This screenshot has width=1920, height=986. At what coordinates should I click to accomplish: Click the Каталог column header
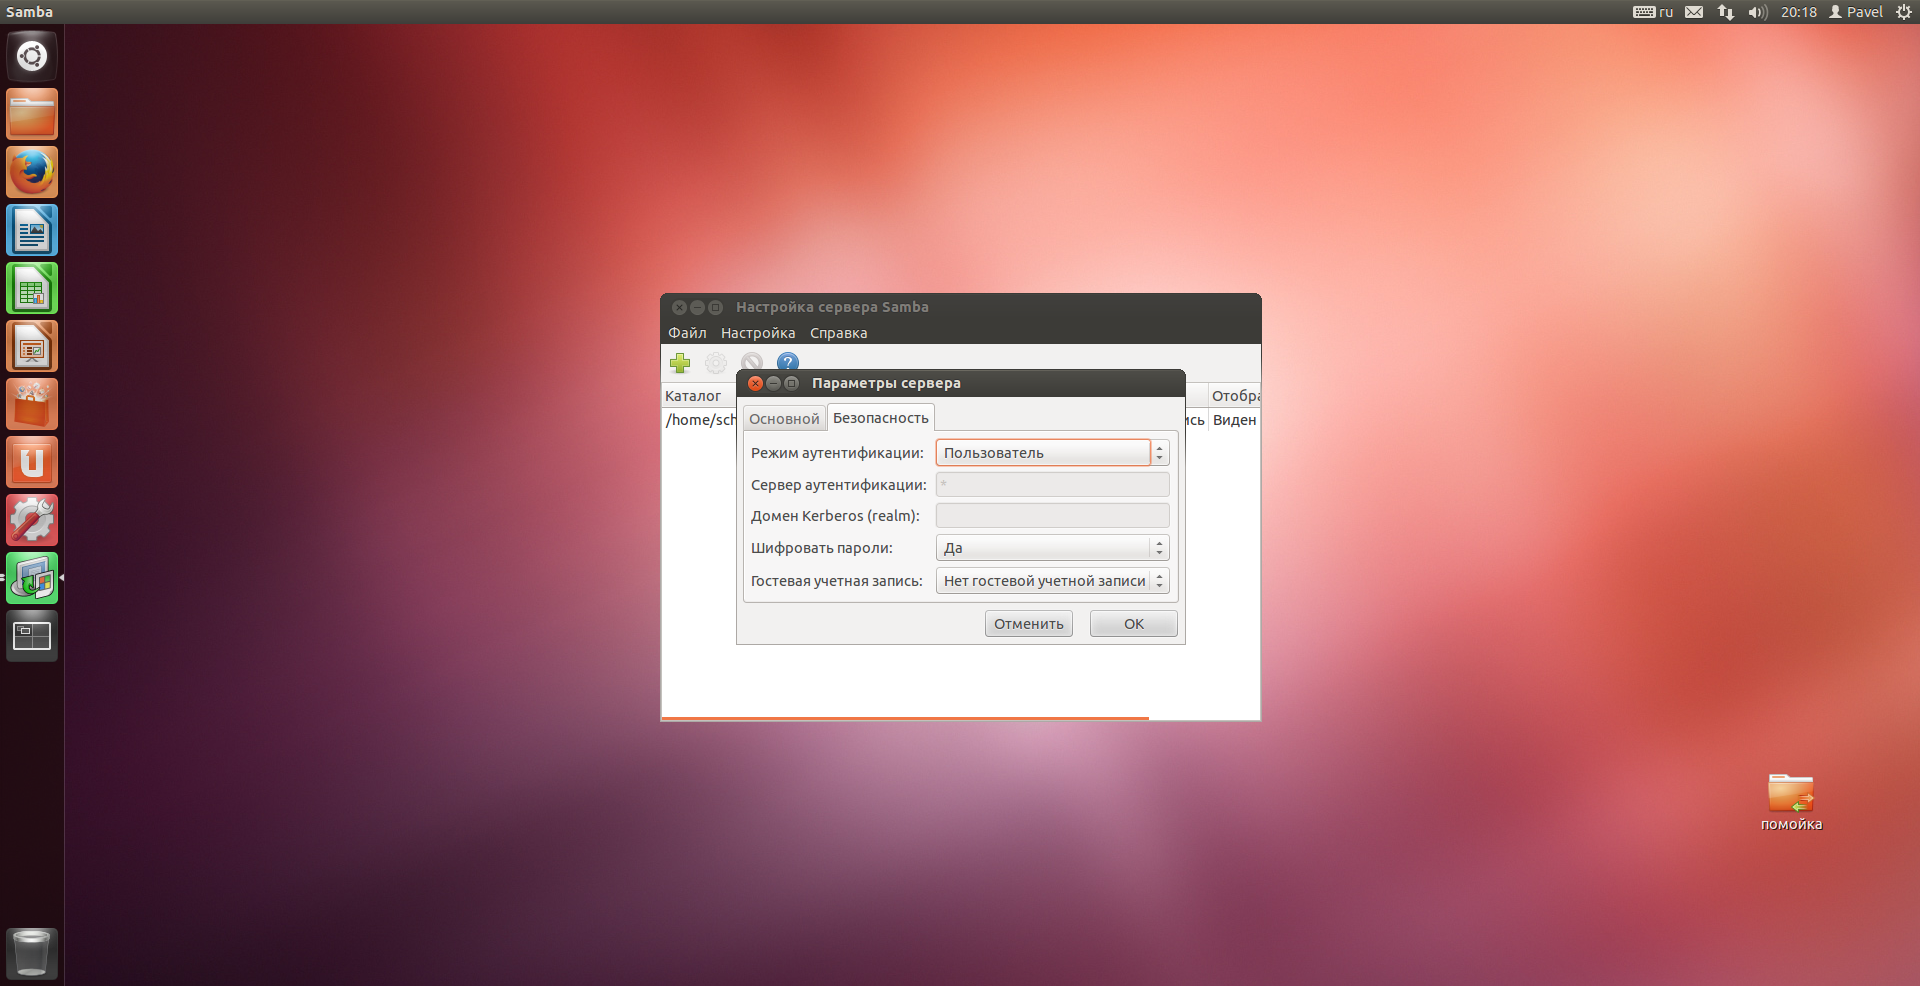[700, 396]
